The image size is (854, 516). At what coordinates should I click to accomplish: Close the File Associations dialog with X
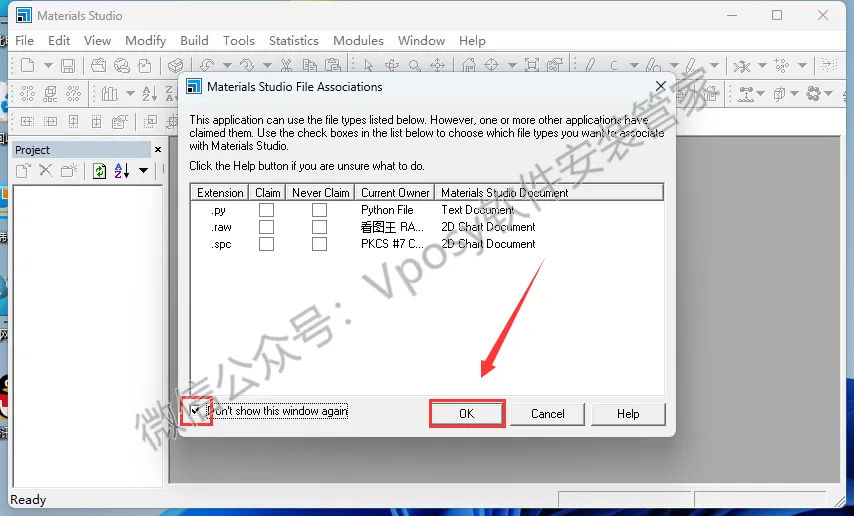[661, 86]
